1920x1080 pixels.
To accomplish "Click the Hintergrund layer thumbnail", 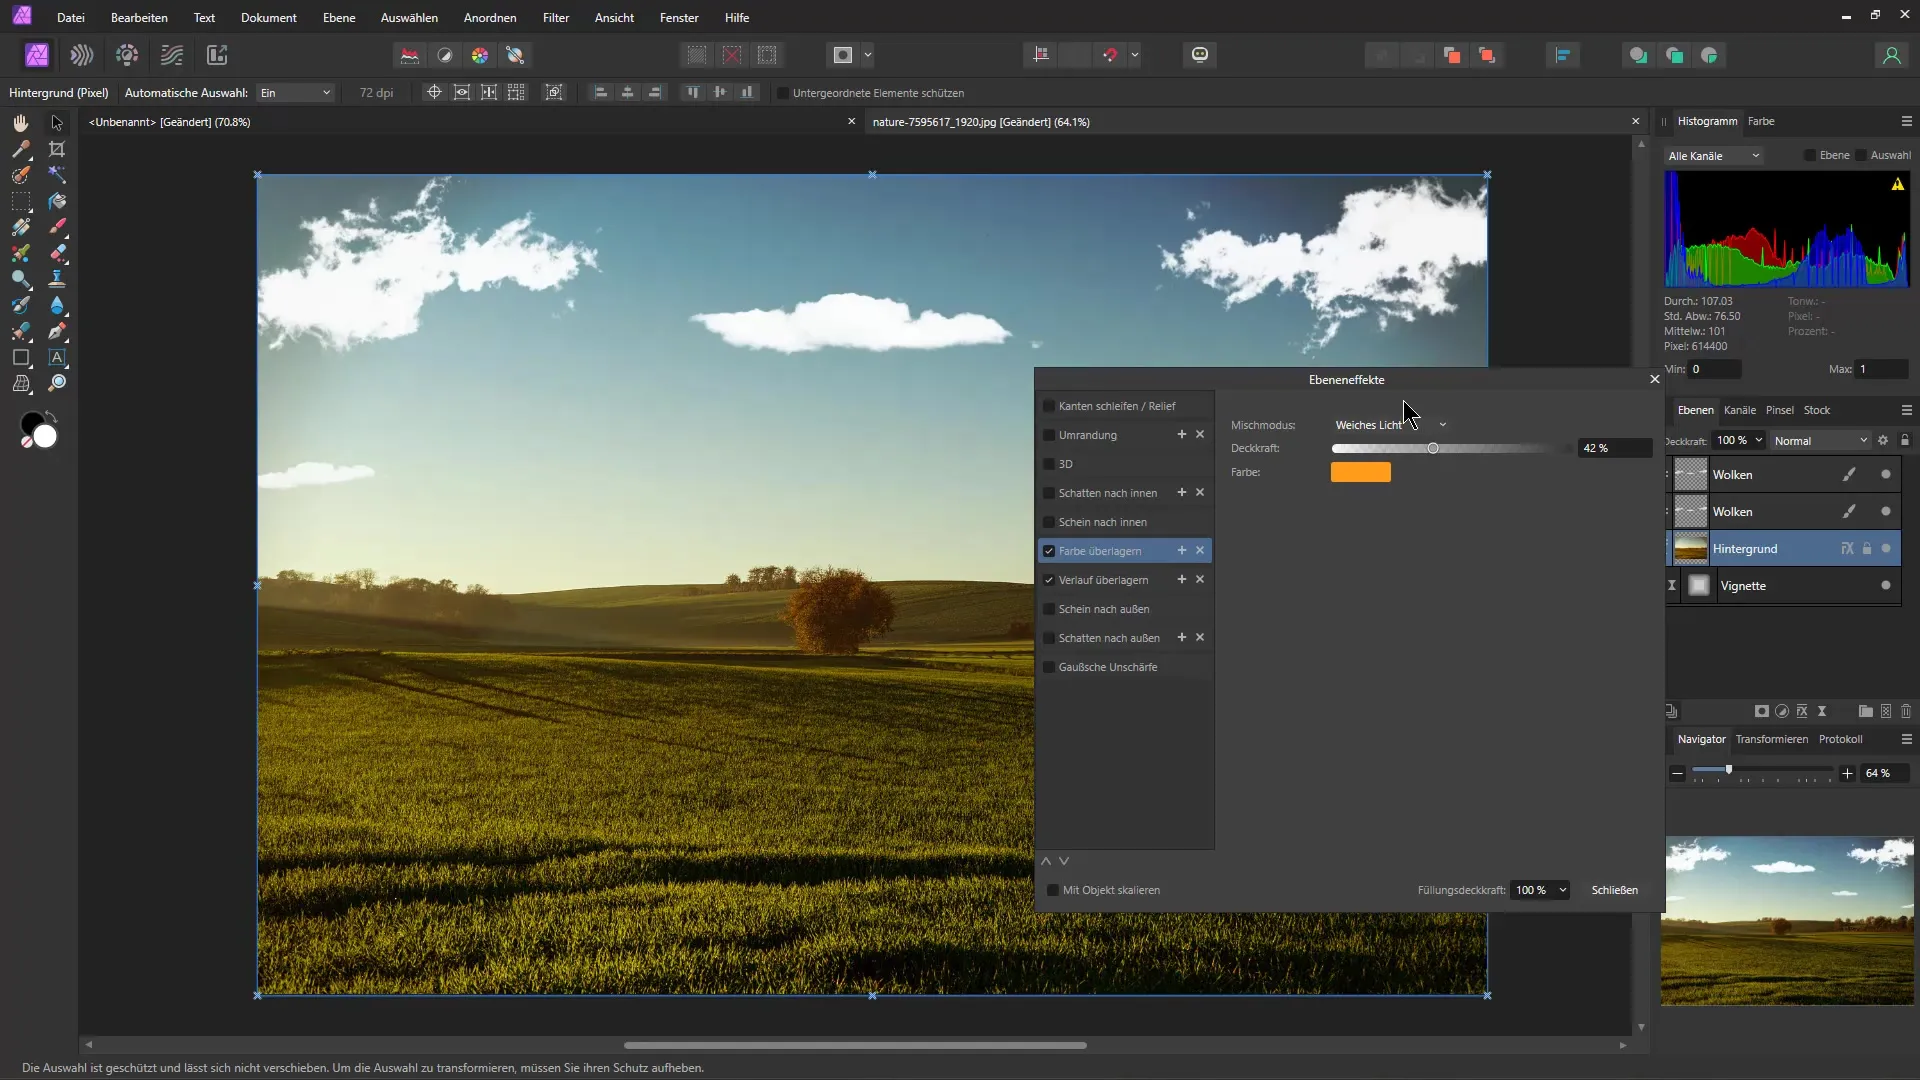I will click(x=1690, y=548).
